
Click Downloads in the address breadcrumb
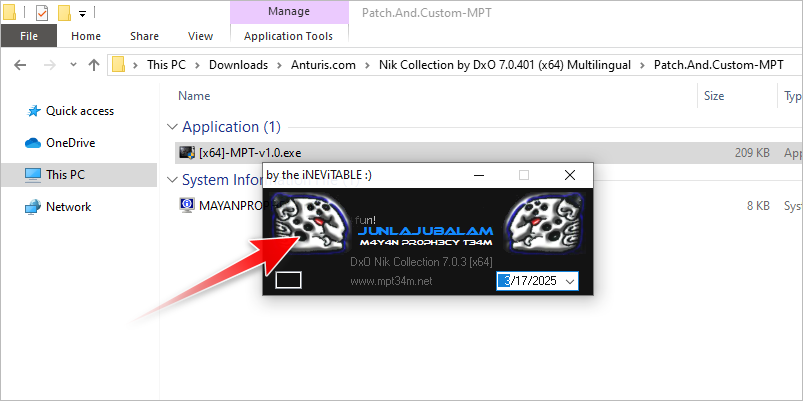point(238,65)
